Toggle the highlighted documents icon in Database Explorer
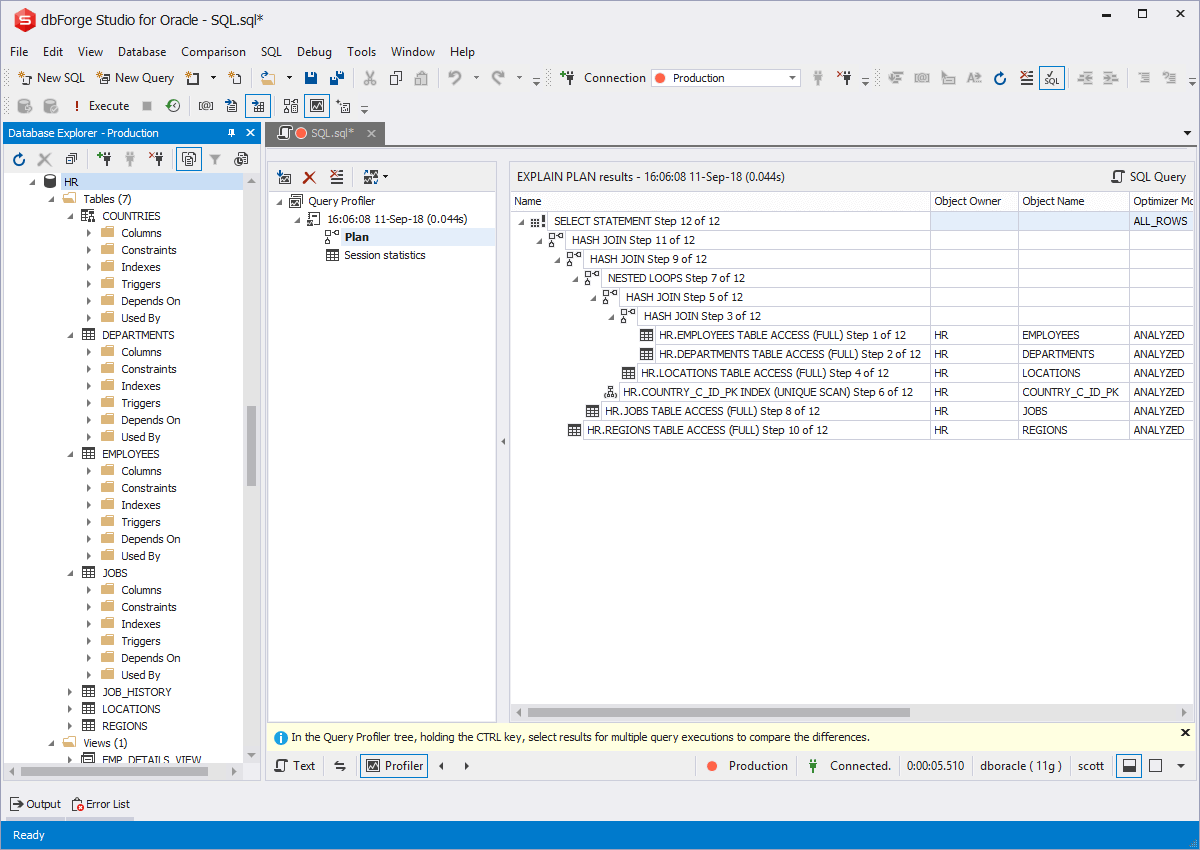 coord(189,159)
